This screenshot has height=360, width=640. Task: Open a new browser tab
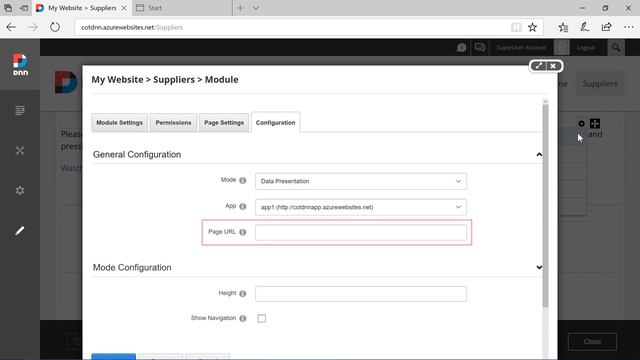240,8
